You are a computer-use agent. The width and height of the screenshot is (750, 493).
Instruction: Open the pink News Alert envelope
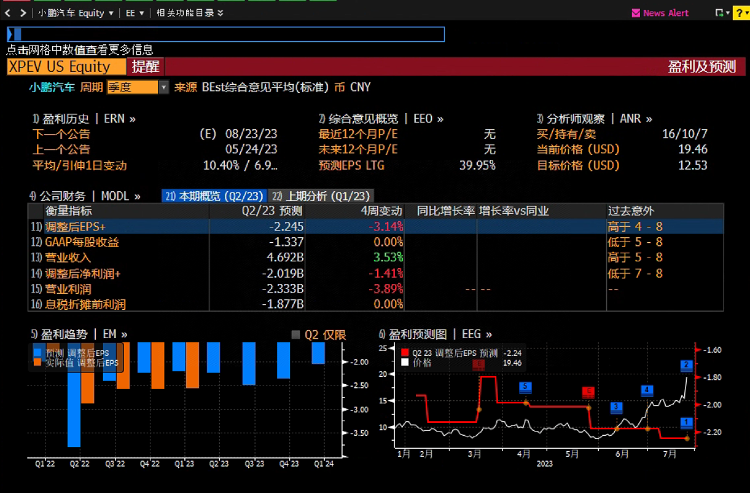pos(636,13)
